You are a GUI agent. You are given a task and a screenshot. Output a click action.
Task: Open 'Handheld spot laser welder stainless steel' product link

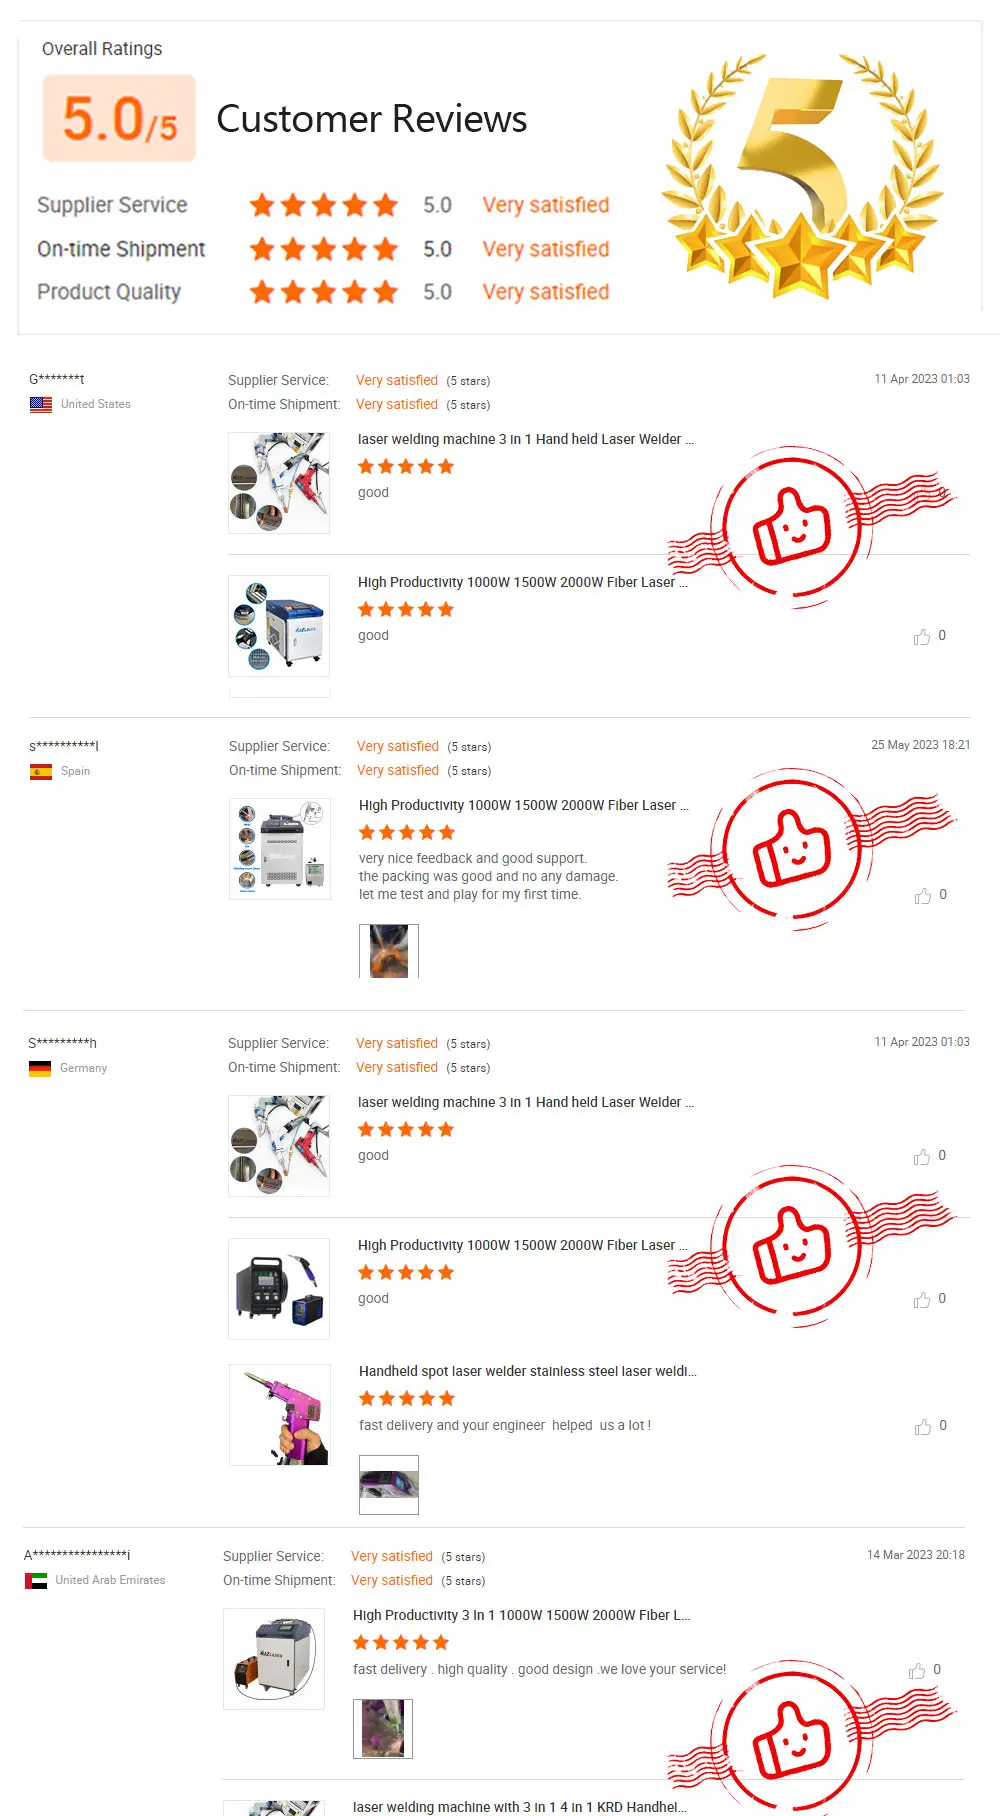click(x=527, y=1371)
